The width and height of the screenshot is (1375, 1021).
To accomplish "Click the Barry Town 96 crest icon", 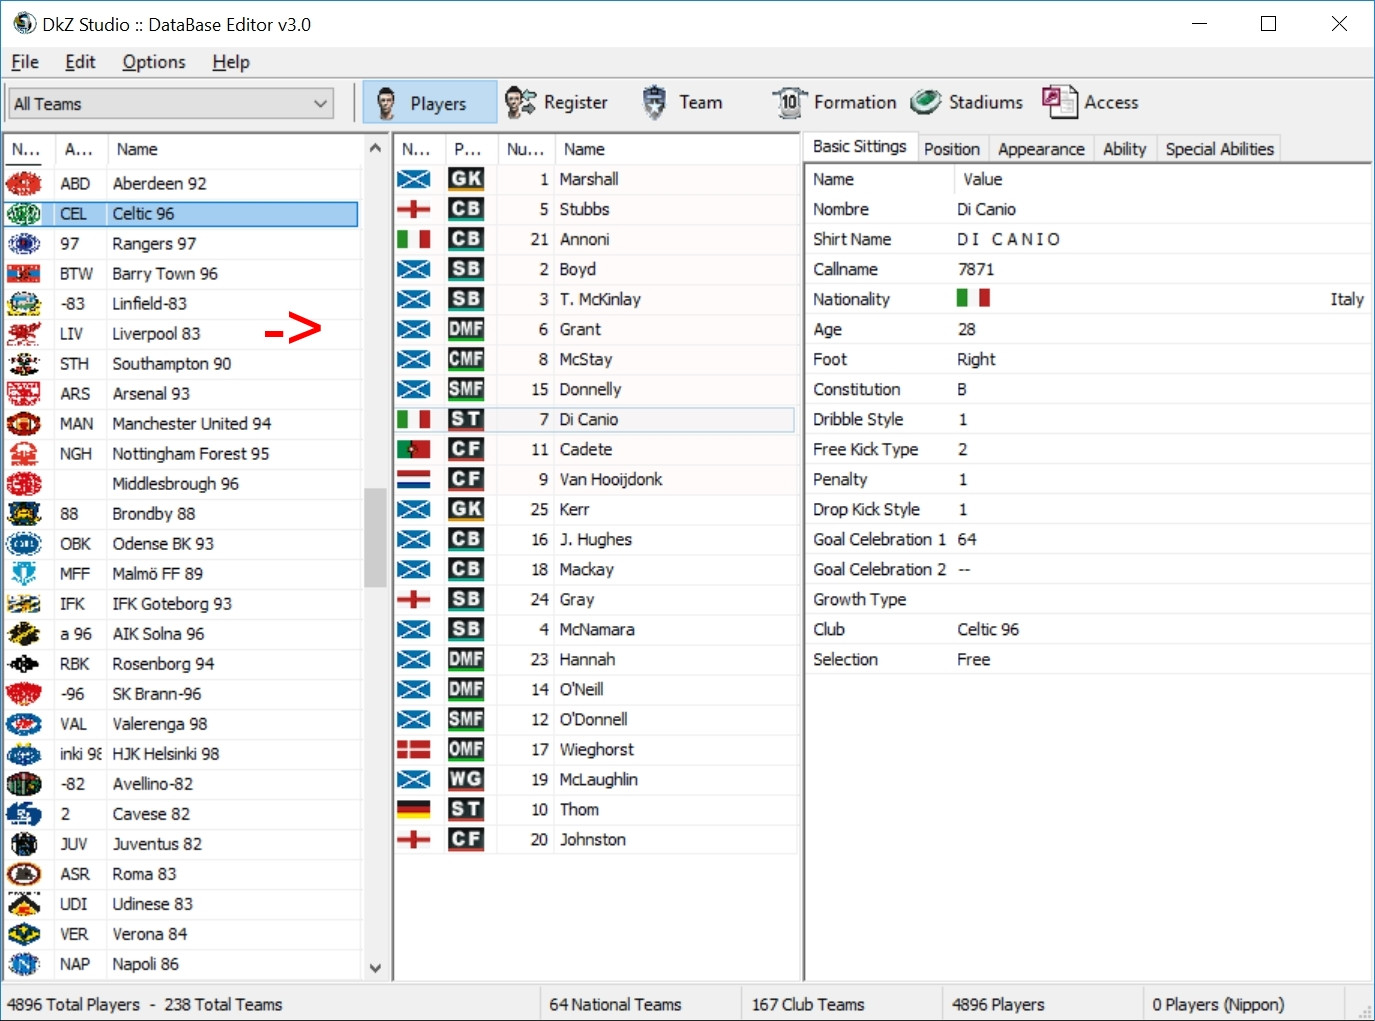I will [x=24, y=274].
